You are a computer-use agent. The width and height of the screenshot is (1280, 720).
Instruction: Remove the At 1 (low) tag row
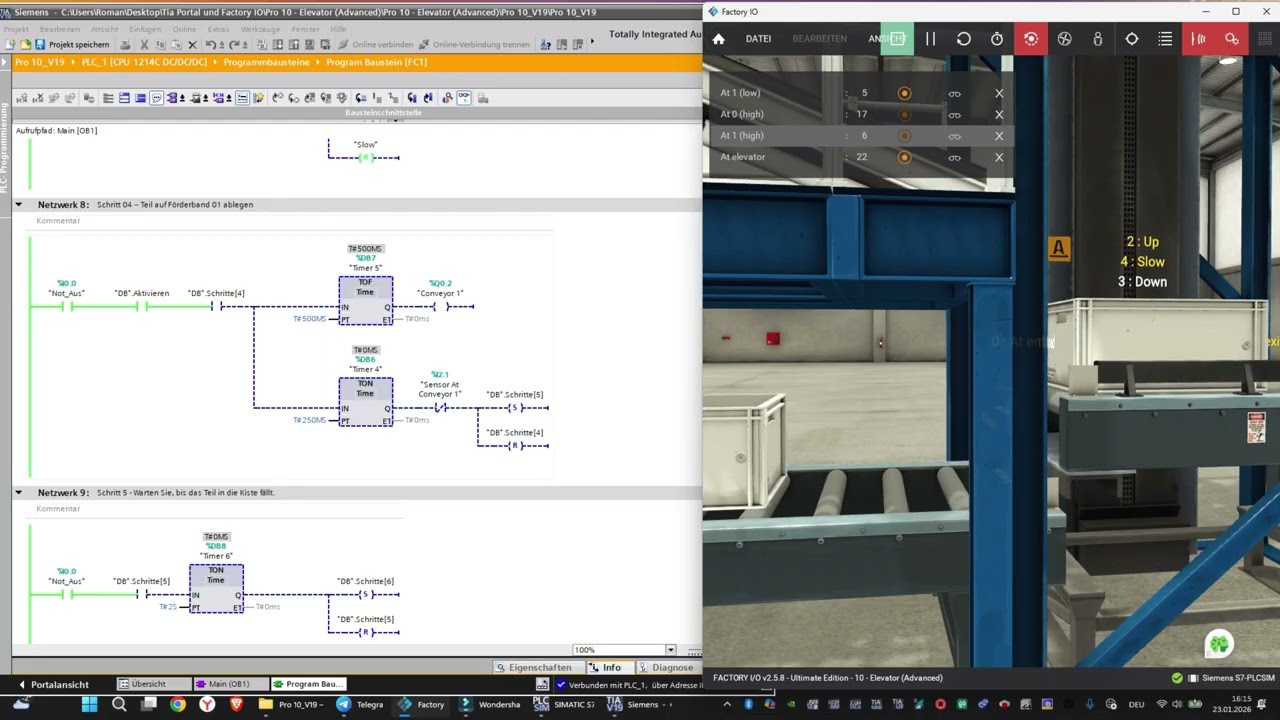coord(999,93)
